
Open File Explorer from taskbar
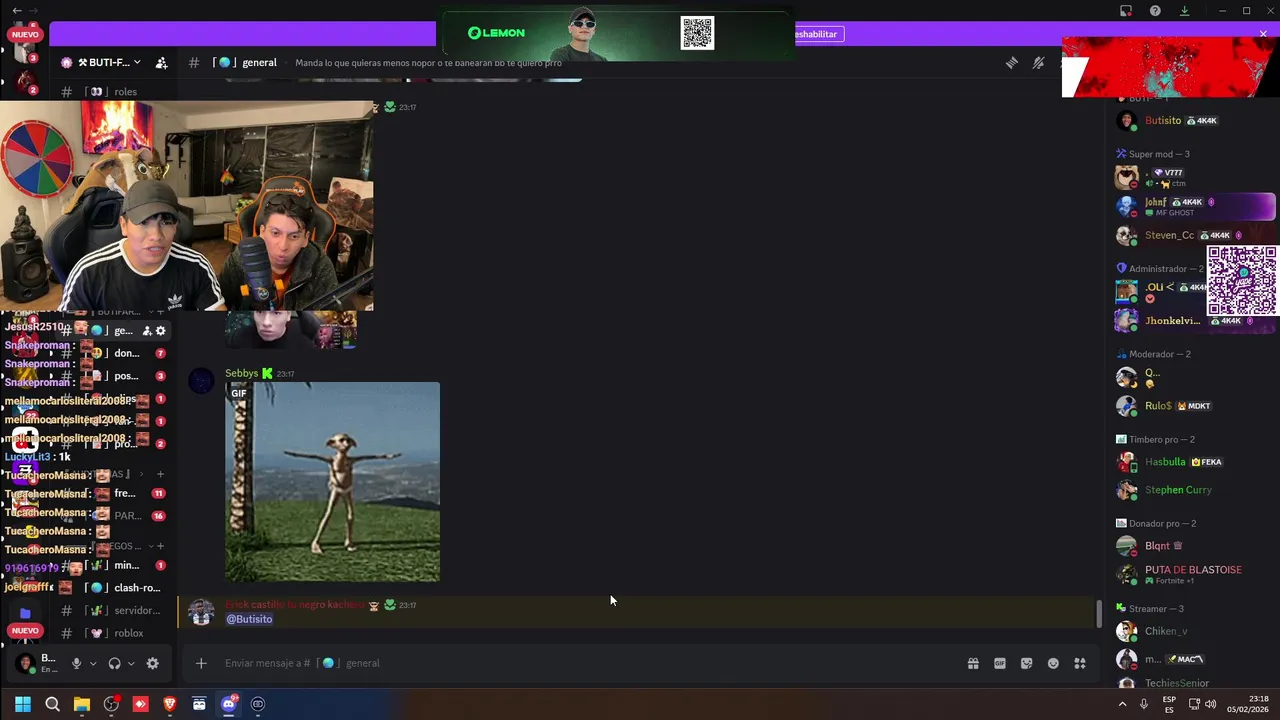coord(82,704)
